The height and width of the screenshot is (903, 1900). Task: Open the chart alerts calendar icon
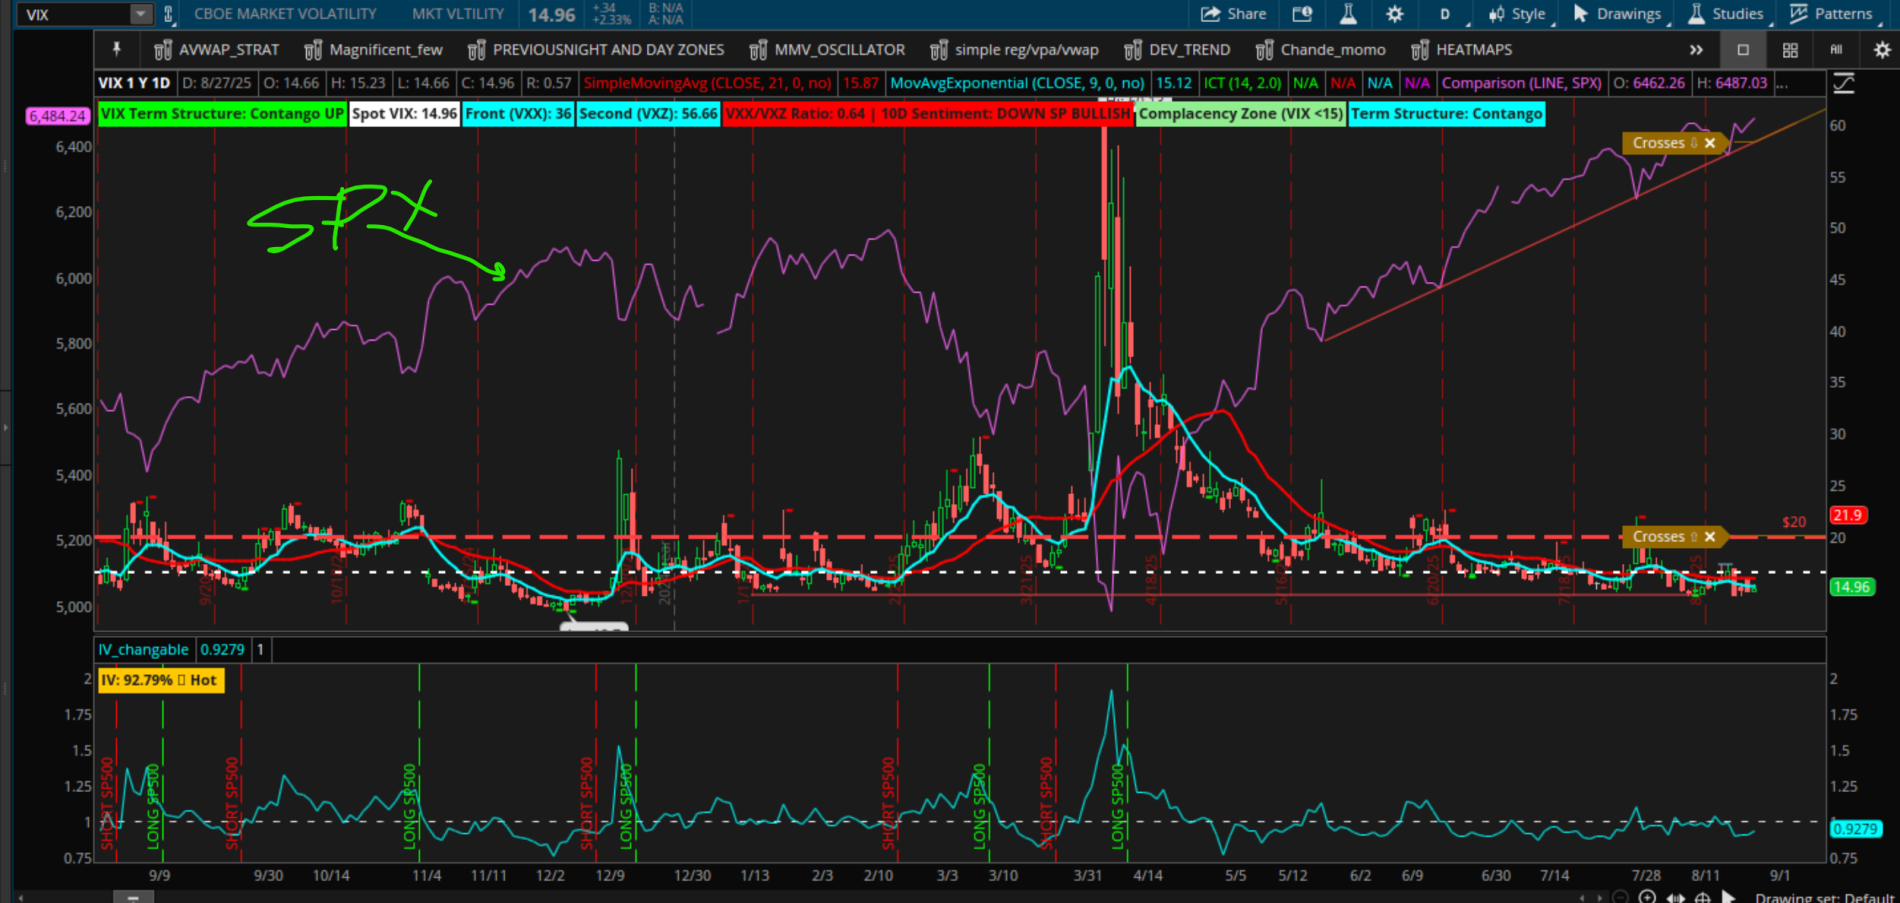tap(1302, 14)
